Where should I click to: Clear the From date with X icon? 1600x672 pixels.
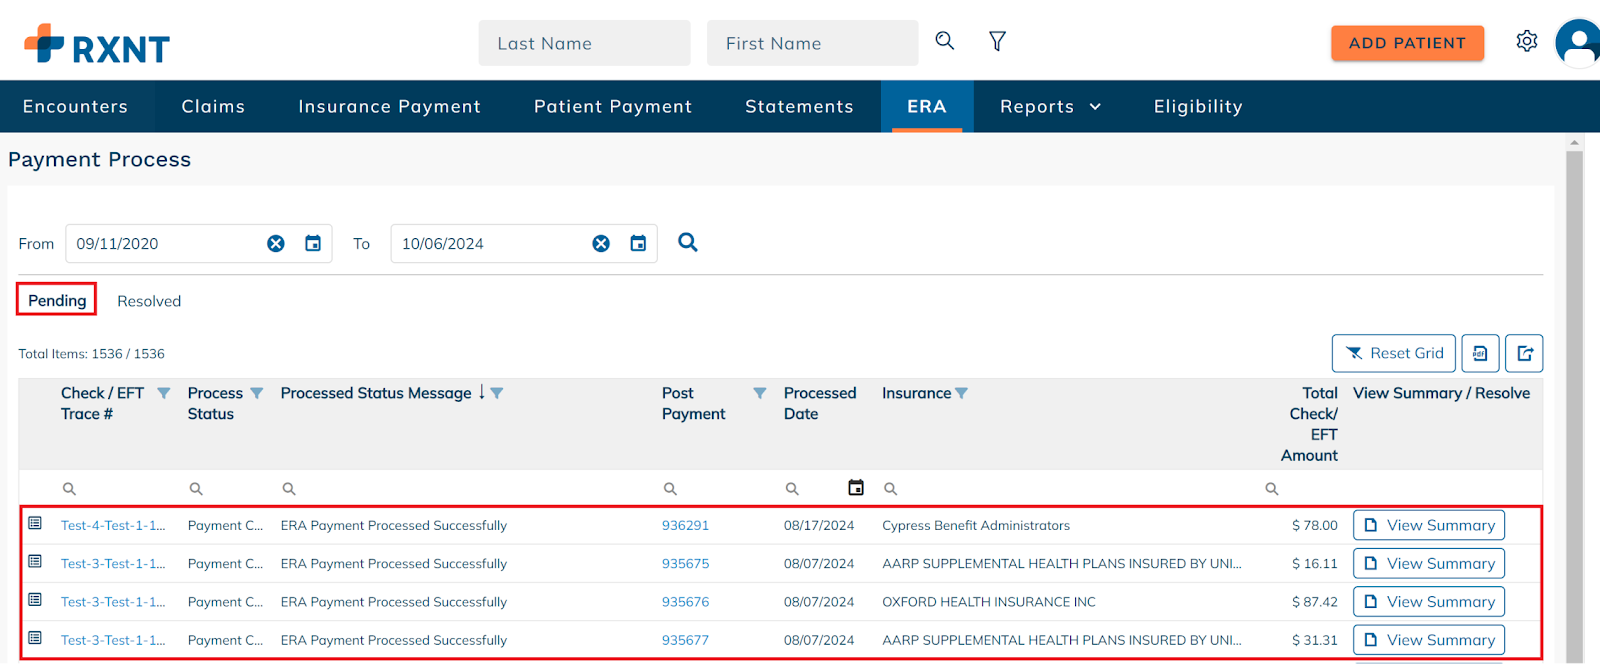pyautogui.click(x=276, y=244)
